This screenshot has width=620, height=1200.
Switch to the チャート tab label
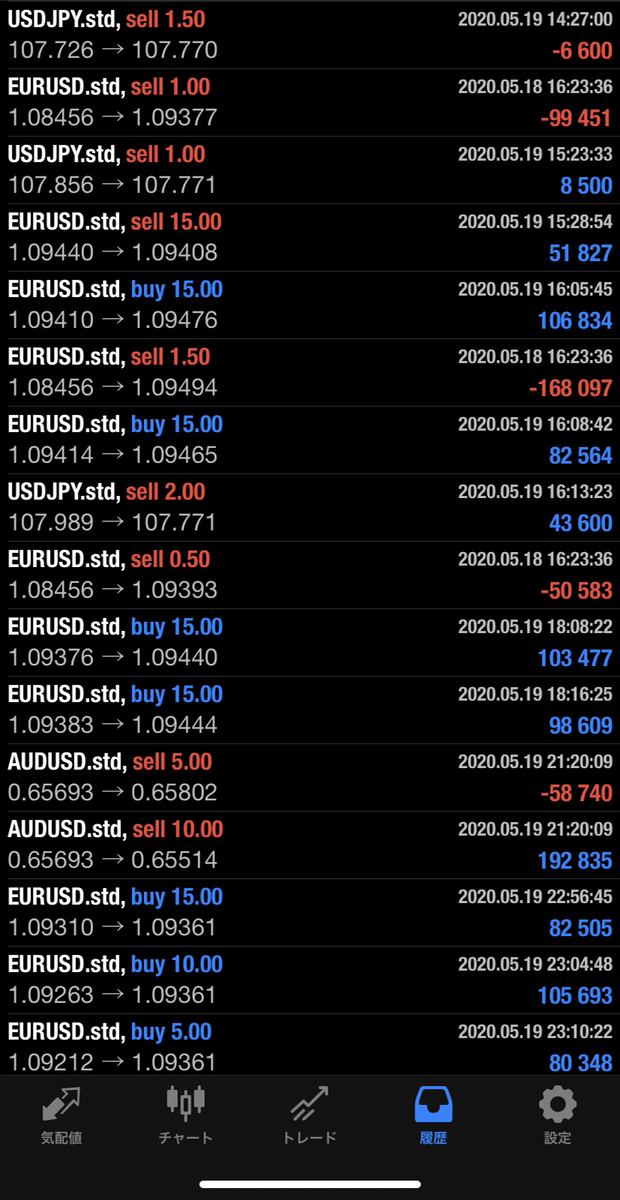185,1138
